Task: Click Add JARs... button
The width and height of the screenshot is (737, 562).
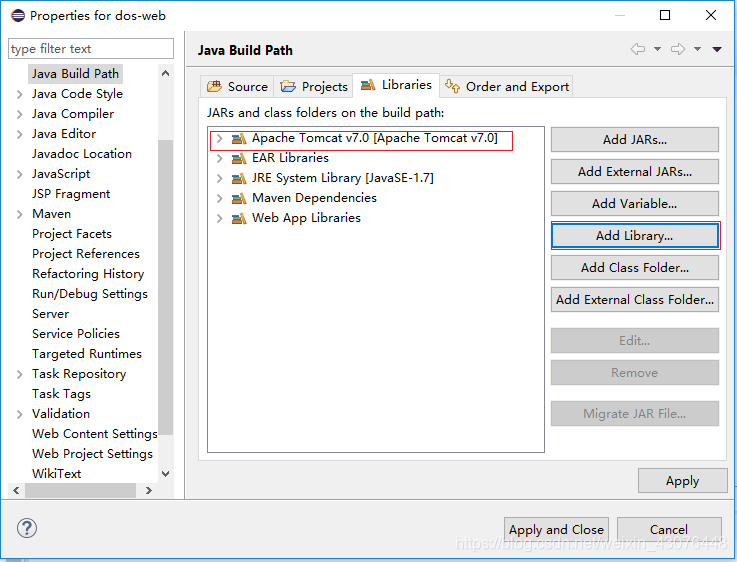Action: click(x=635, y=140)
